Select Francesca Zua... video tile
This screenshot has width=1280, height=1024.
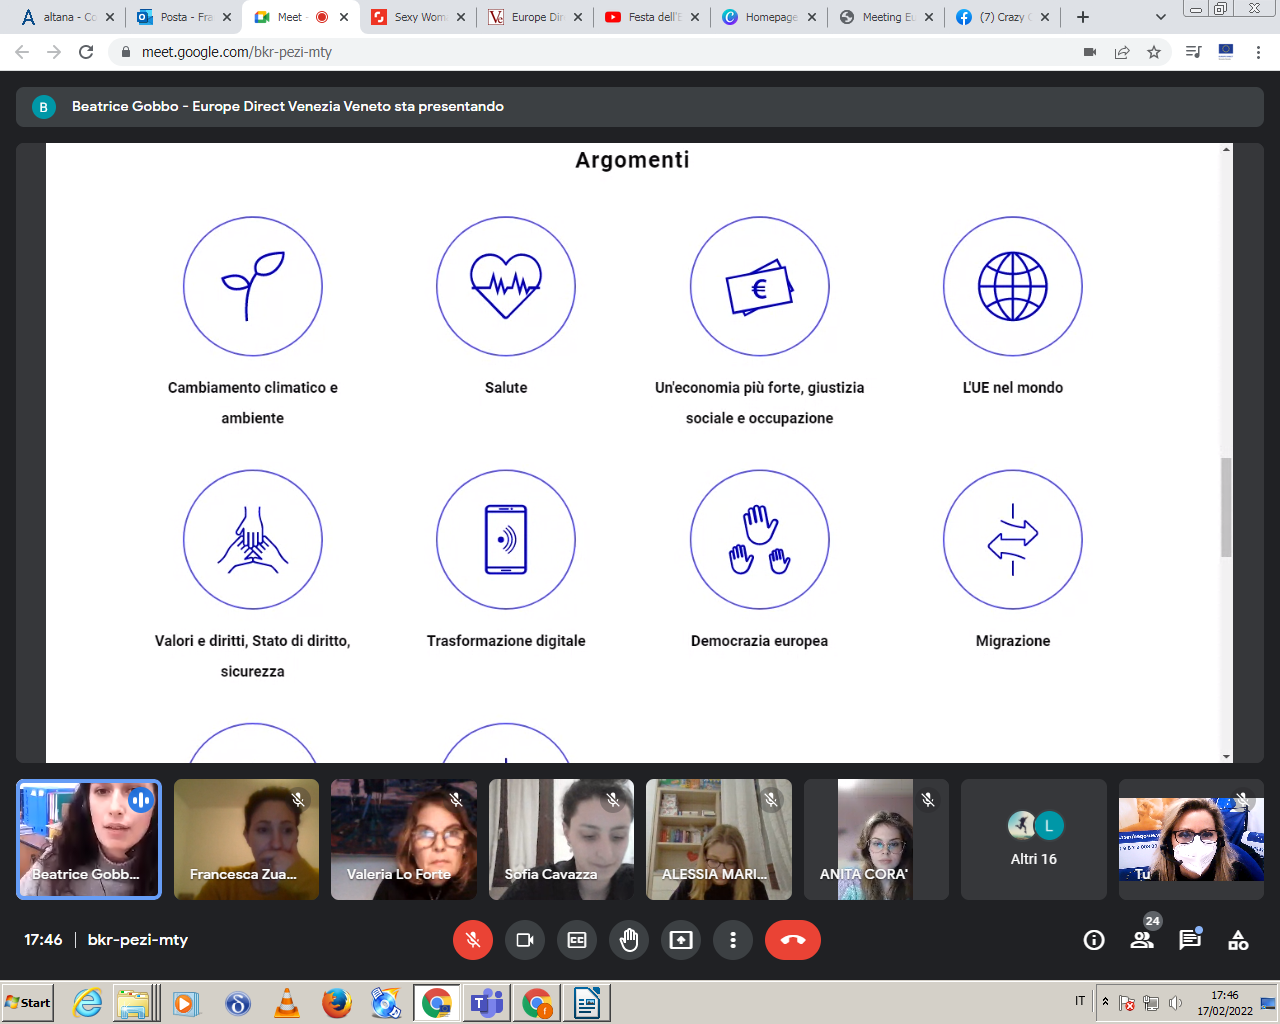tap(246, 840)
